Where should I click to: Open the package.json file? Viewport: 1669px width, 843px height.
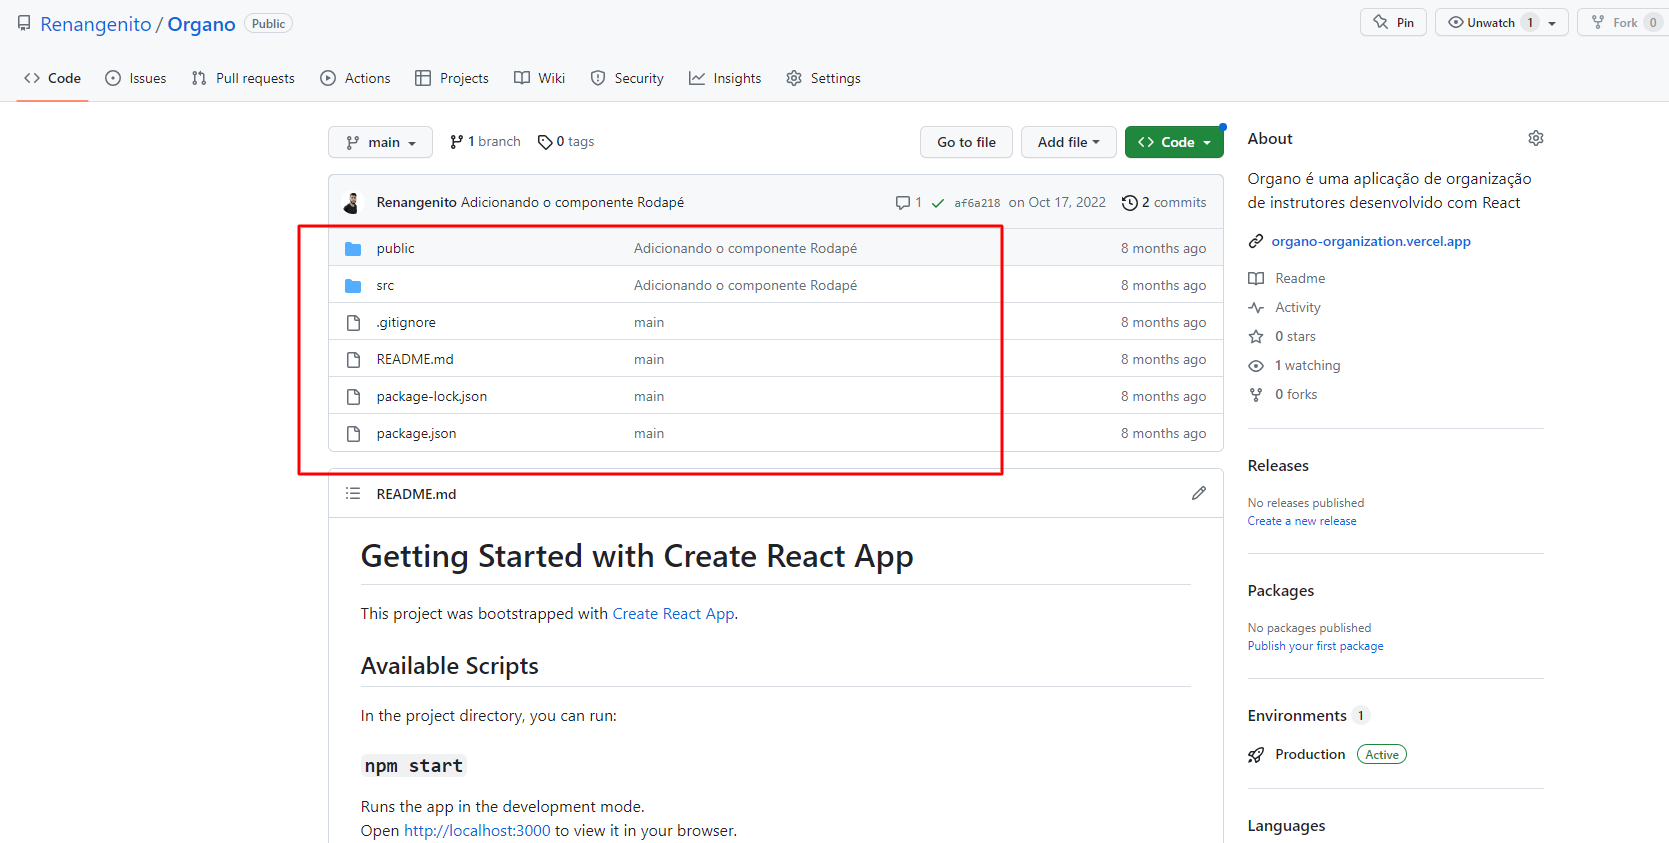[x=416, y=433]
